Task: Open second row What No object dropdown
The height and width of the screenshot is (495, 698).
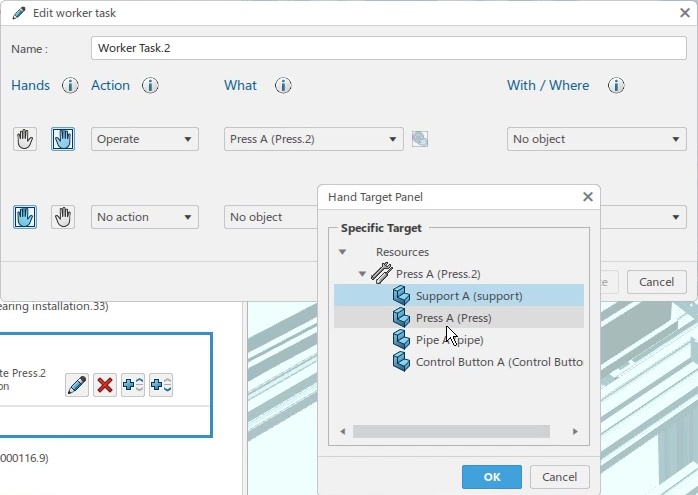Action: [271, 217]
